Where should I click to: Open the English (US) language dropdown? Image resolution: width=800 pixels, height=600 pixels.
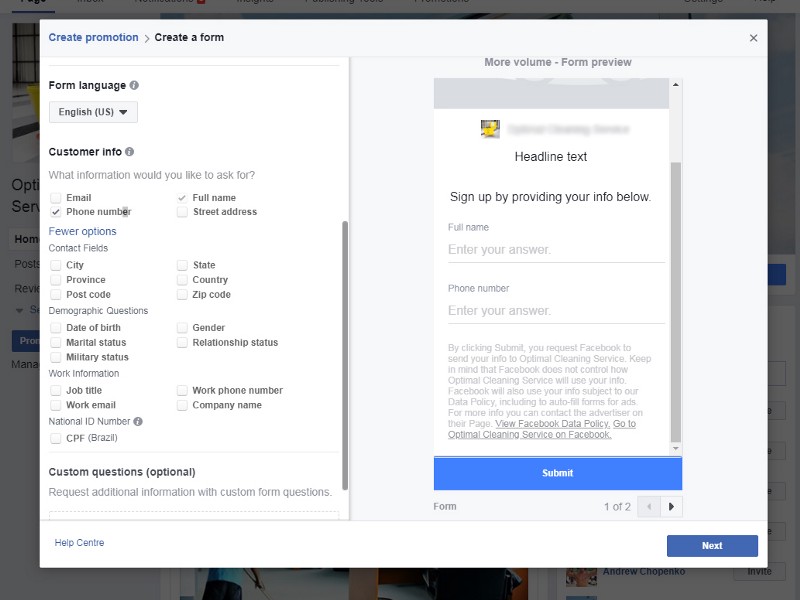point(93,112)
